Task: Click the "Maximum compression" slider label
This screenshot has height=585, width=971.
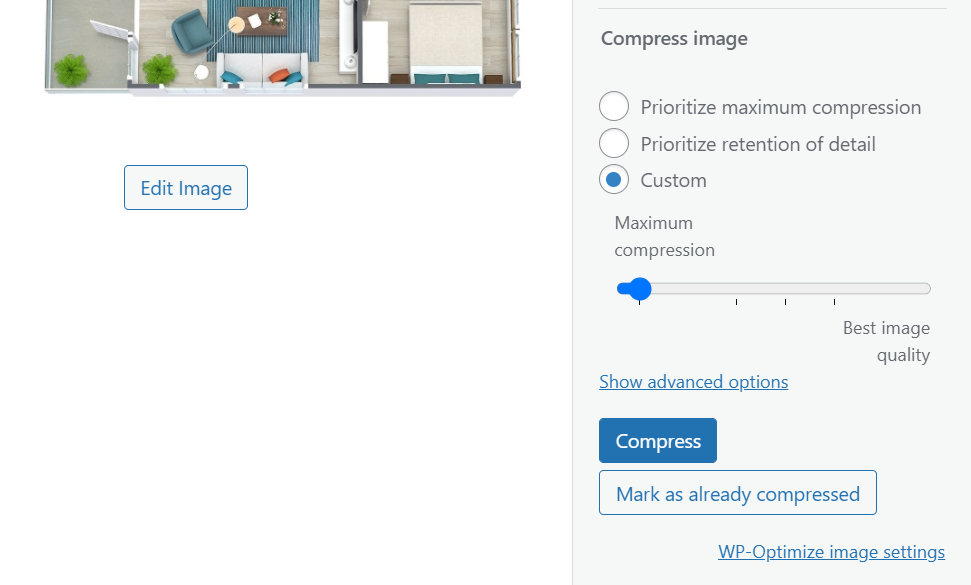Action: [664, 236]
